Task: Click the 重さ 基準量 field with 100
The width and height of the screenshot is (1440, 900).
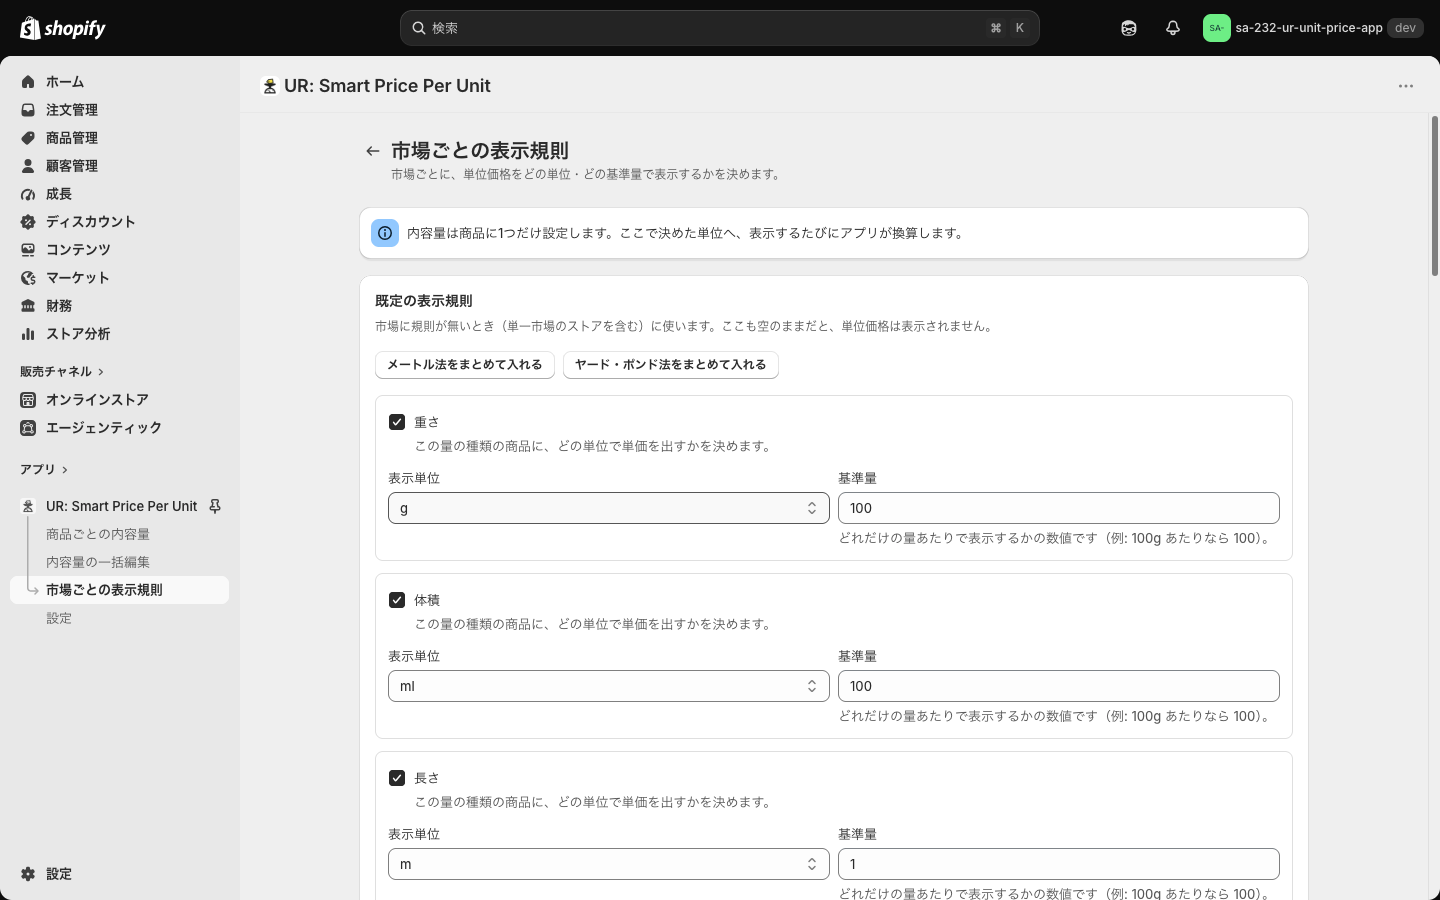Action: 1059,508
